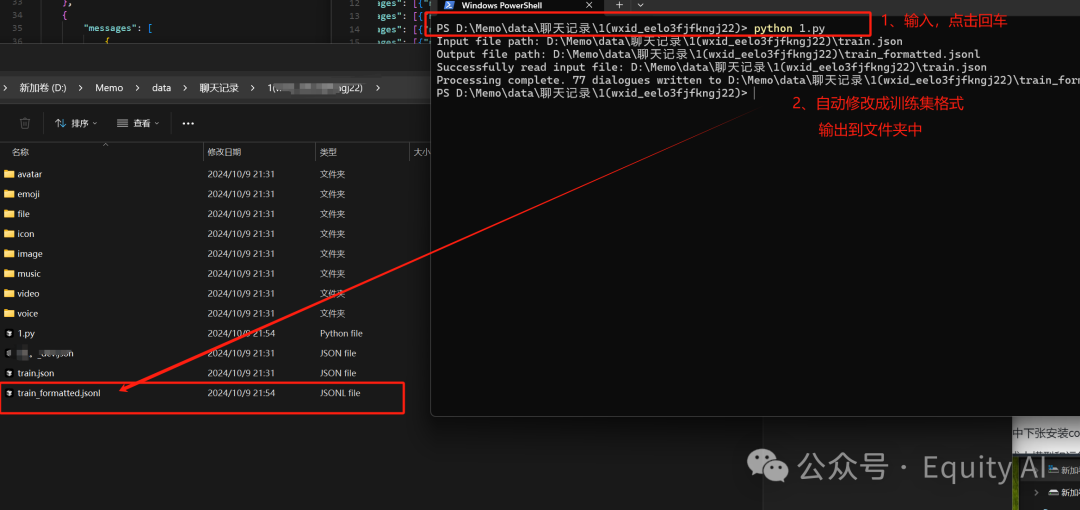This screenshot has height=510, width=1080.
Task: Click line number 35 in editor gutter
Action: click(x=17, y=28)
